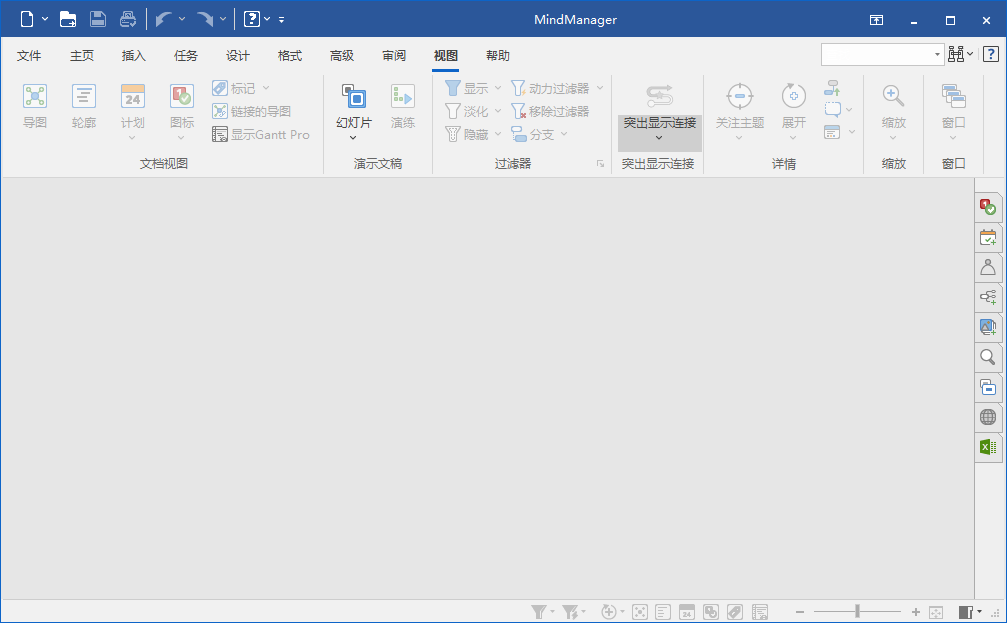
Task: Click the zoom out minus in status bar
Action: pos(800,612)
